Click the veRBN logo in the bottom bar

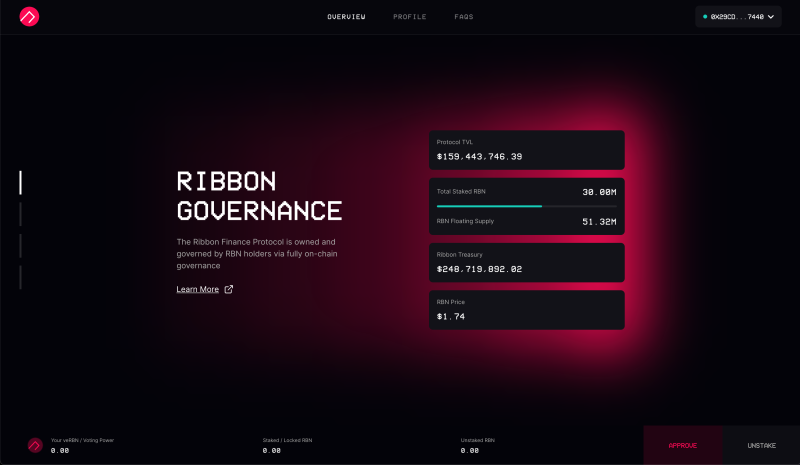[x=35, y=445]
